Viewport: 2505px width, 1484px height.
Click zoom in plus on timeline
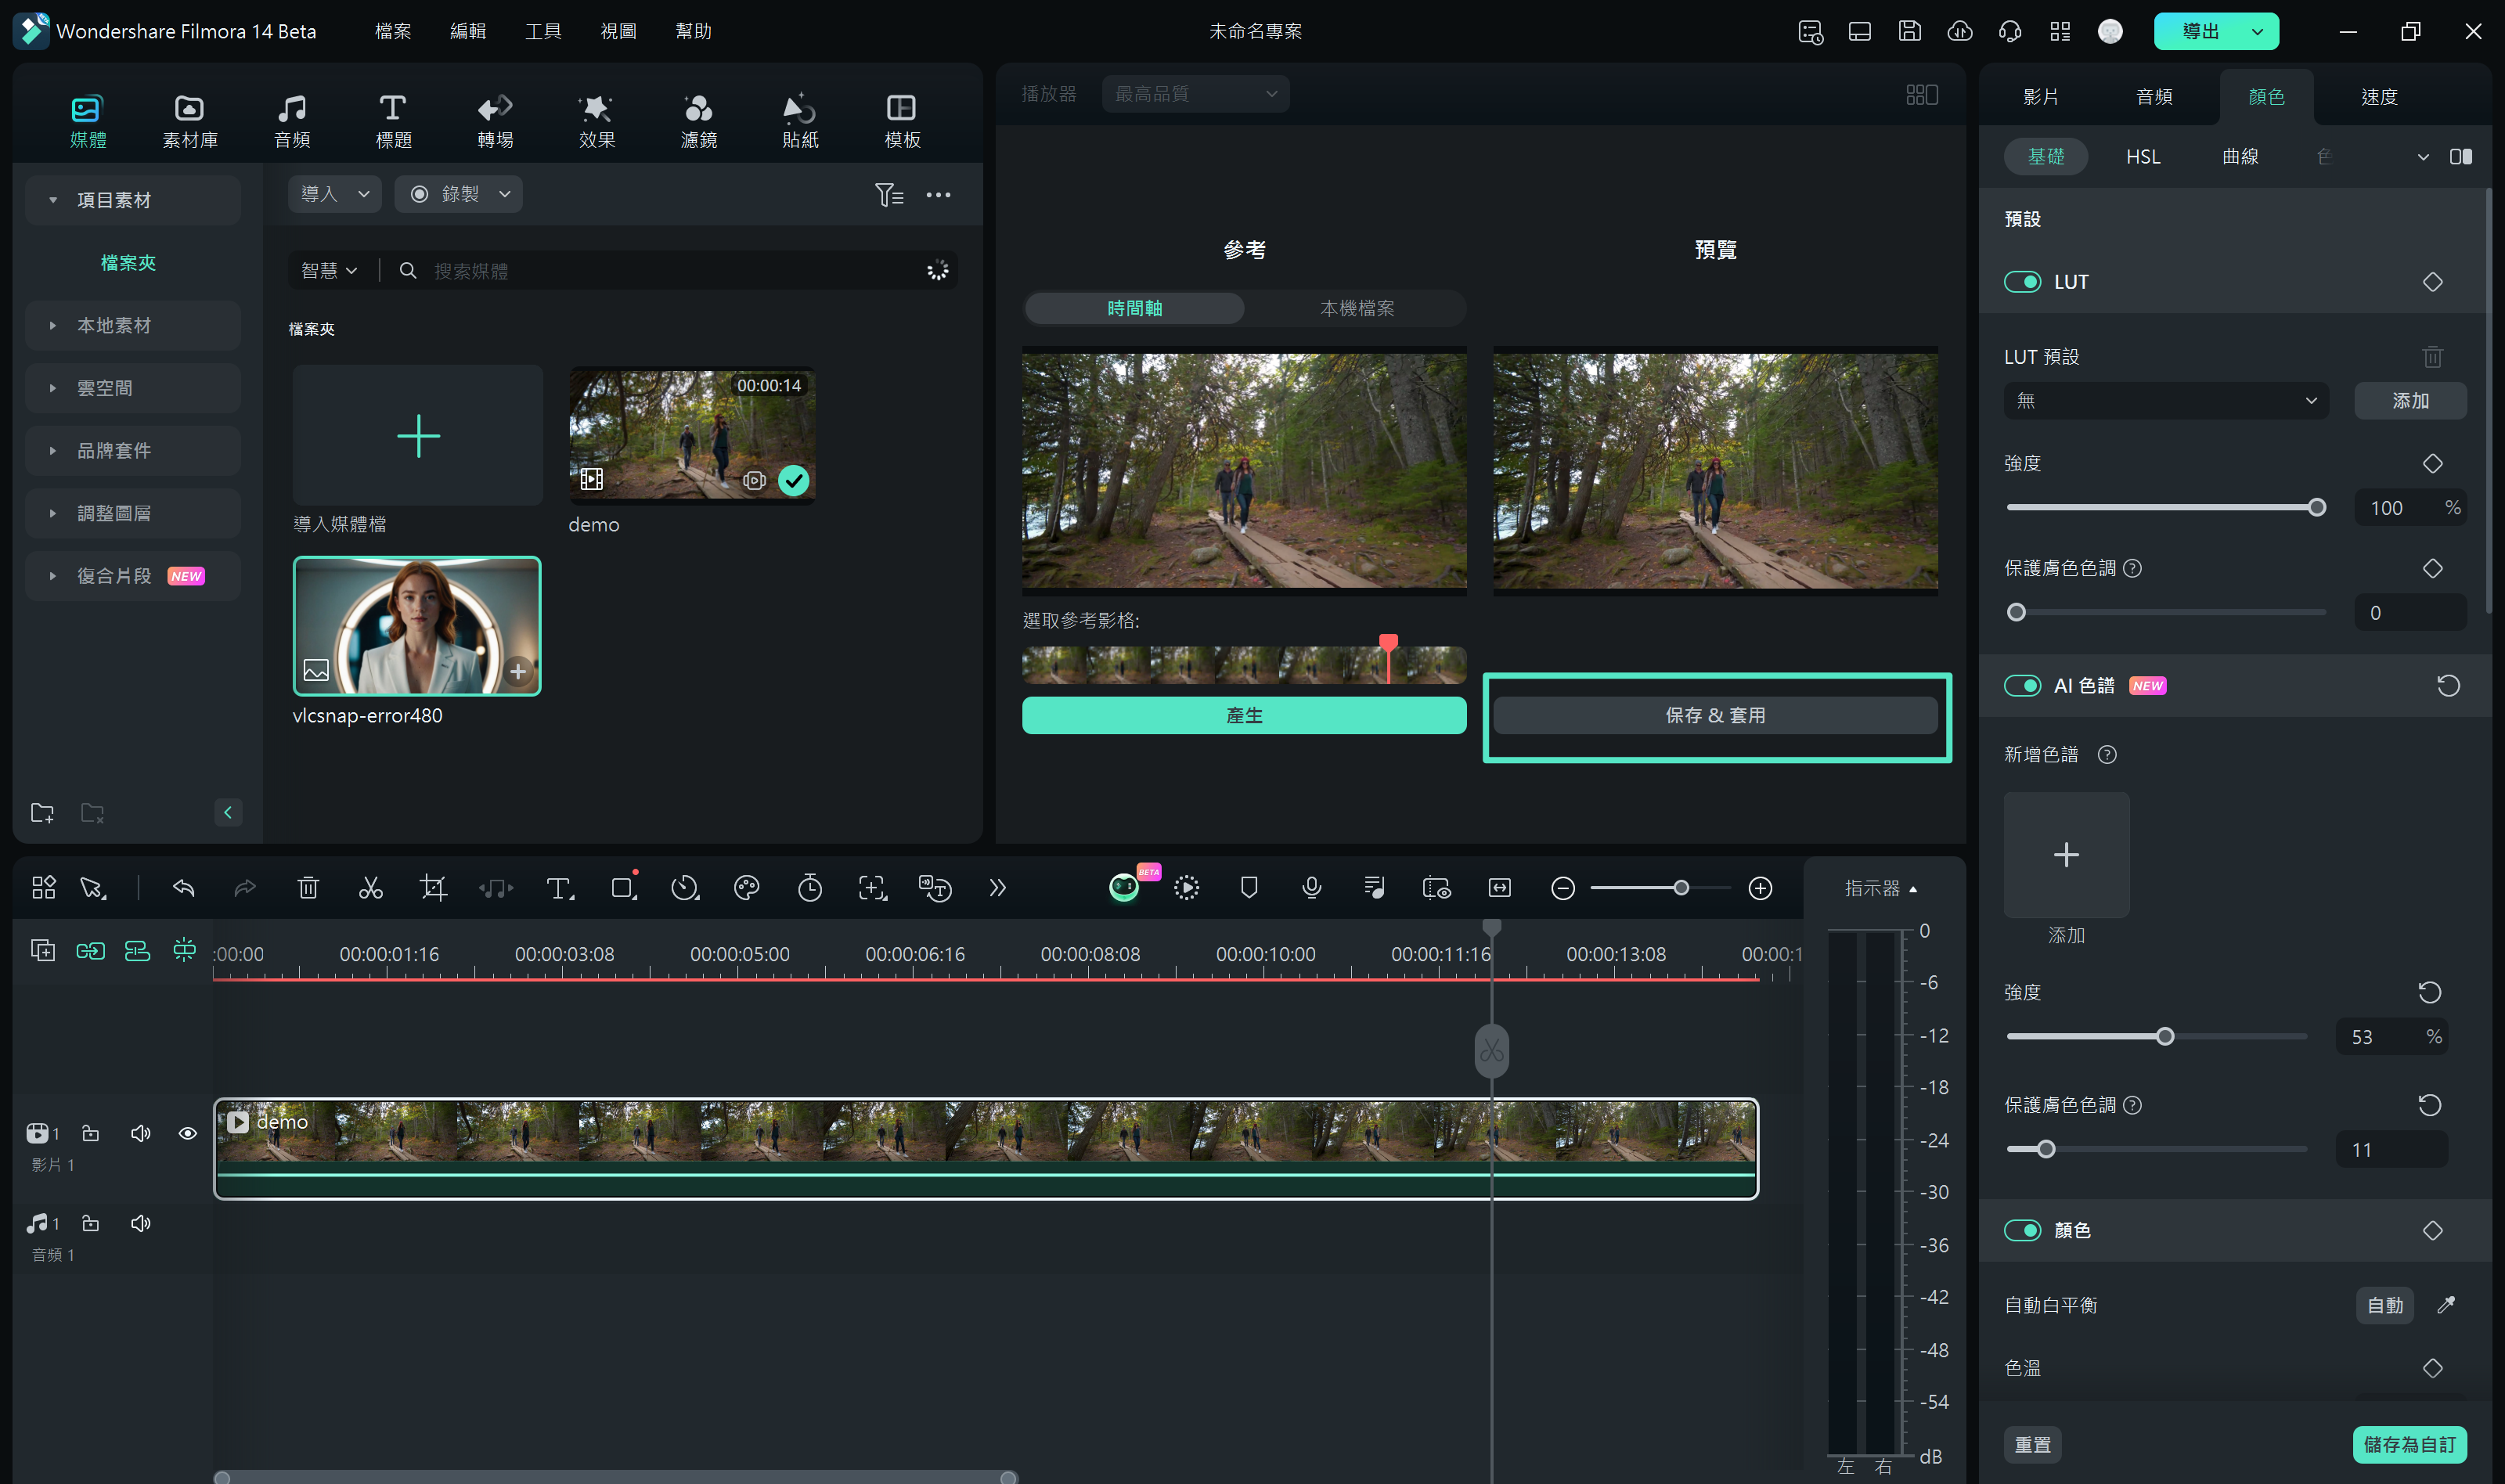tap(1760, 888)
